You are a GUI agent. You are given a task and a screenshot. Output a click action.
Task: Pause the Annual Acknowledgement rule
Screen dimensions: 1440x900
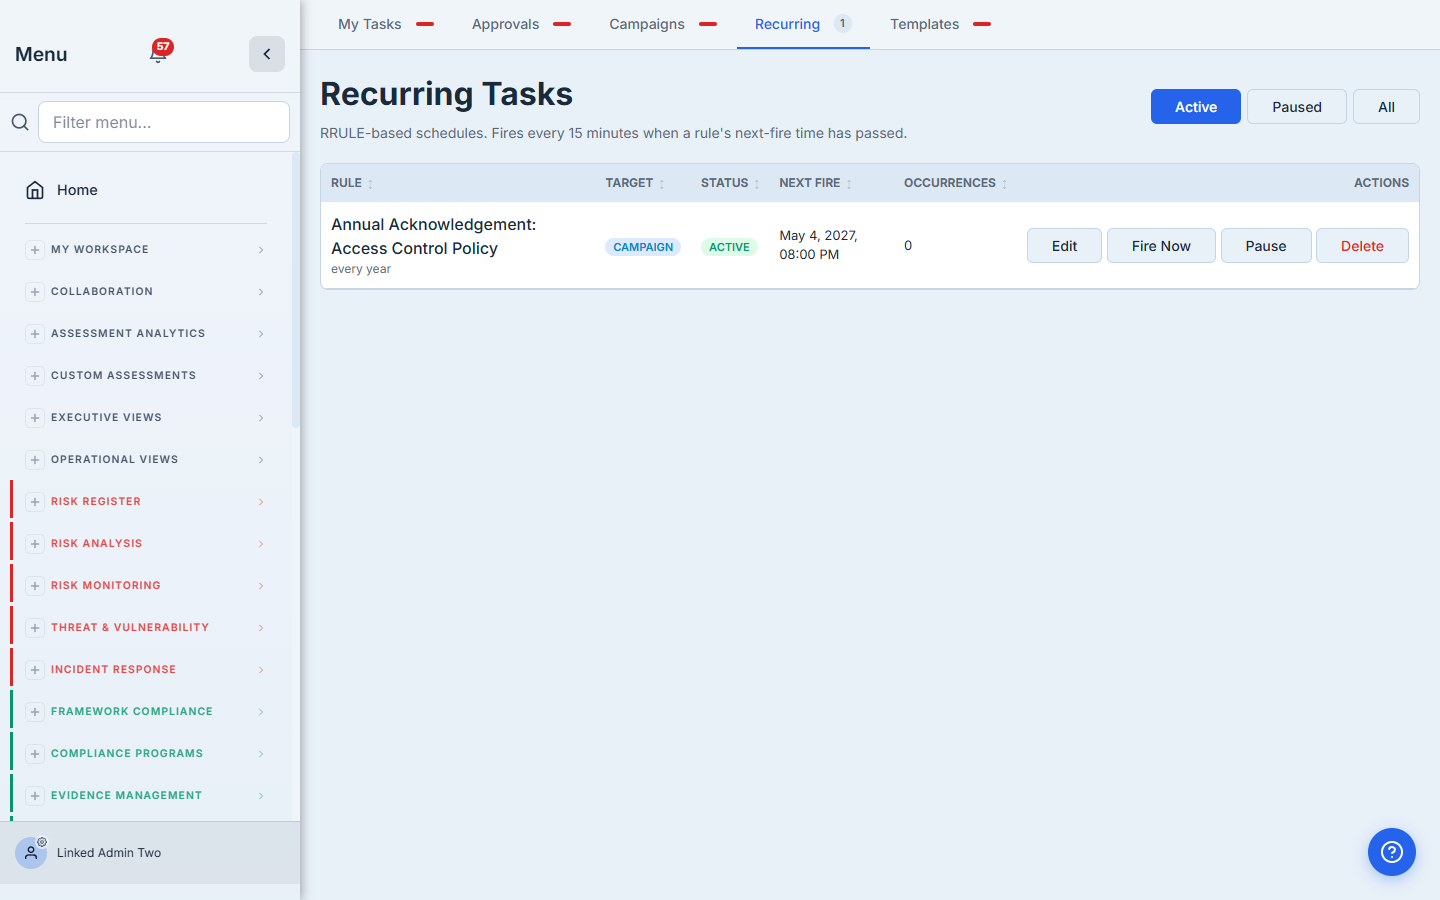click(x=1266, y=246)
